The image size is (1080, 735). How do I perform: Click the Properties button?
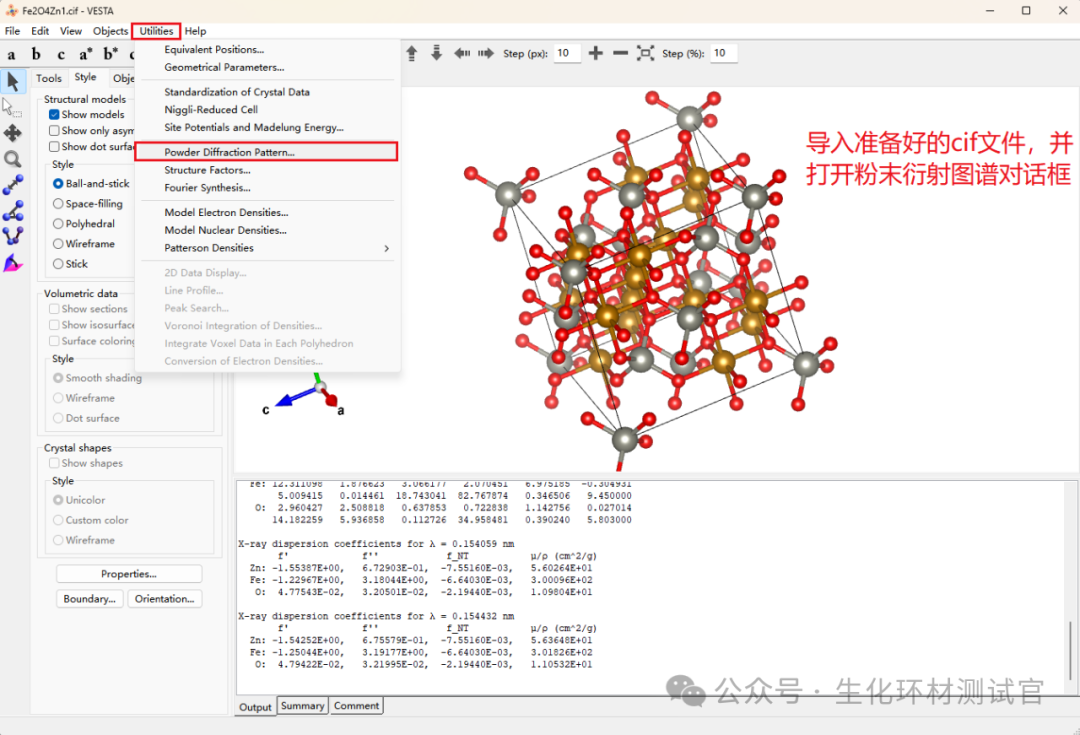tap(129, 574)
